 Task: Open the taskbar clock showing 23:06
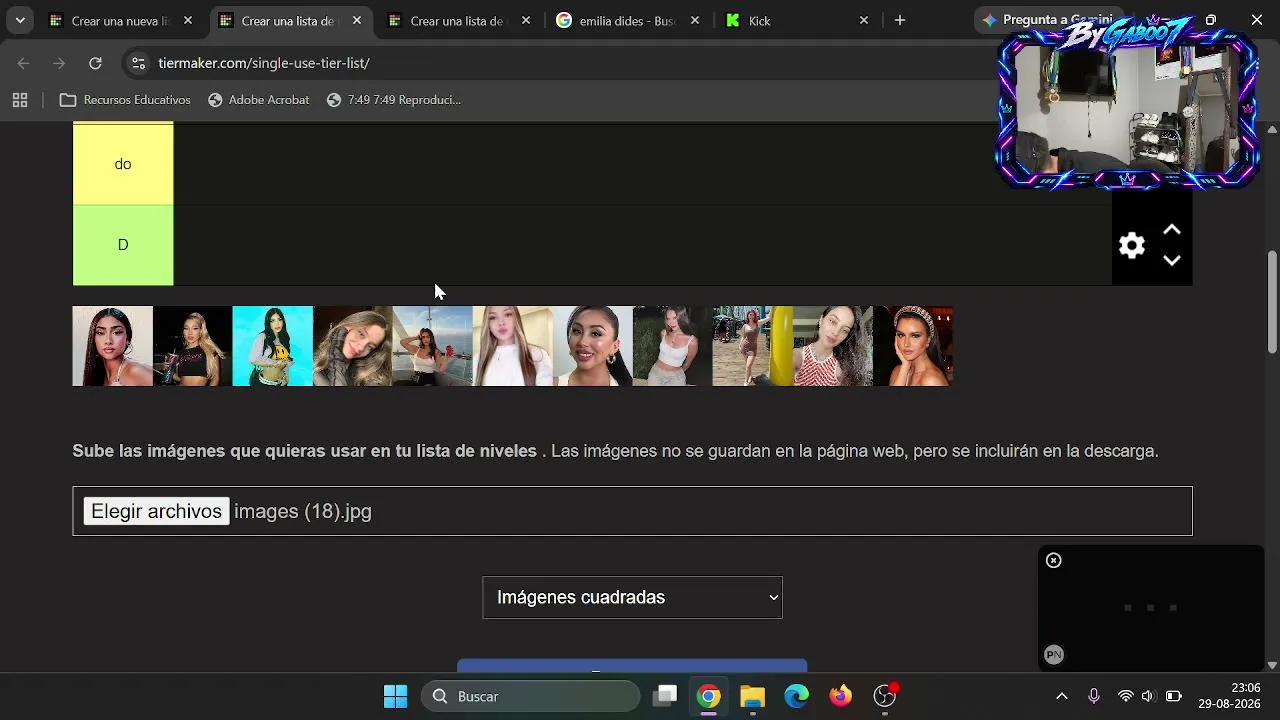tap(1230, 696)
